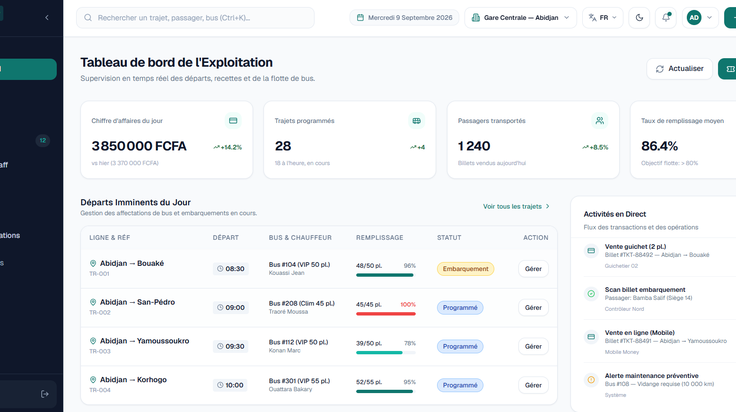This screenshot has height=412, width=736.
Task: Click Gérer for the Abidjan → Bouaké trip
Action: pyautogui.click(x=533, y=269)
